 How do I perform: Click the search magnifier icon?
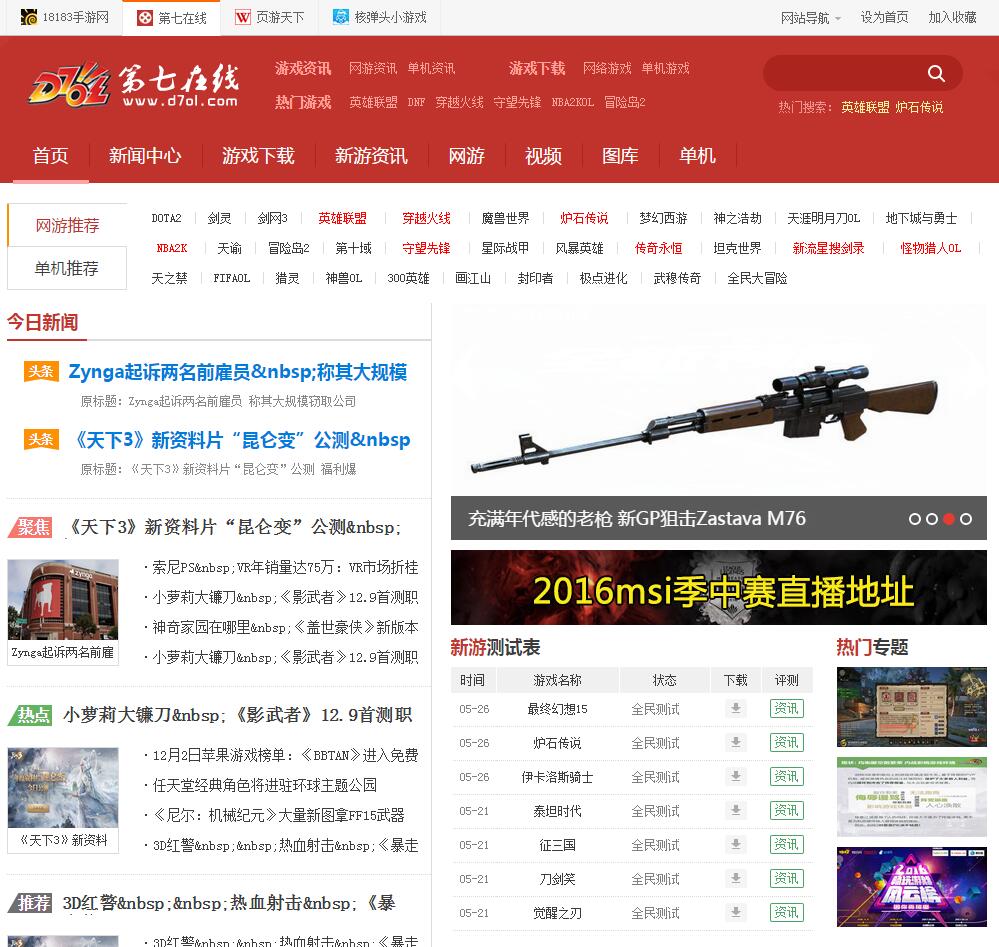coord(935,73)
